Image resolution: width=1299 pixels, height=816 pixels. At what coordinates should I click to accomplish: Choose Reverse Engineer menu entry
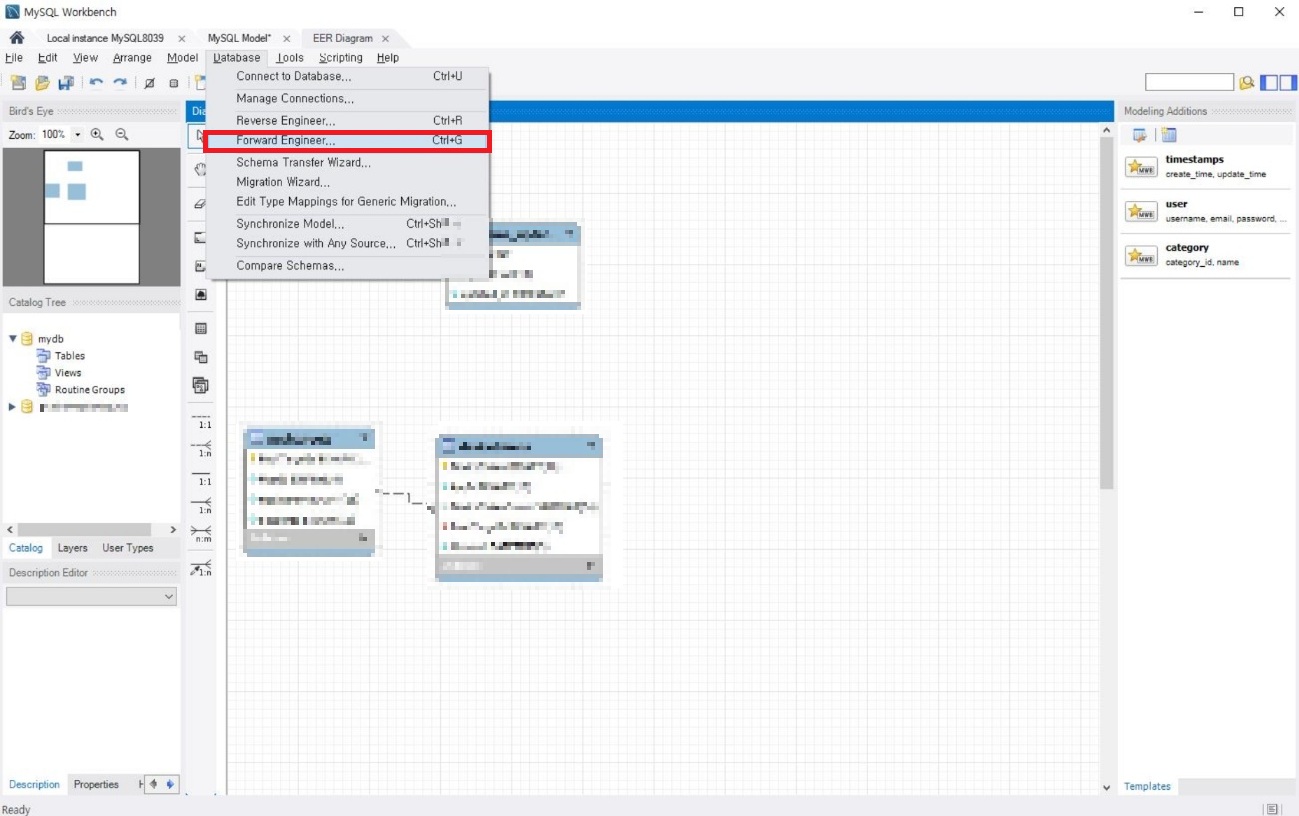[347, 120]
